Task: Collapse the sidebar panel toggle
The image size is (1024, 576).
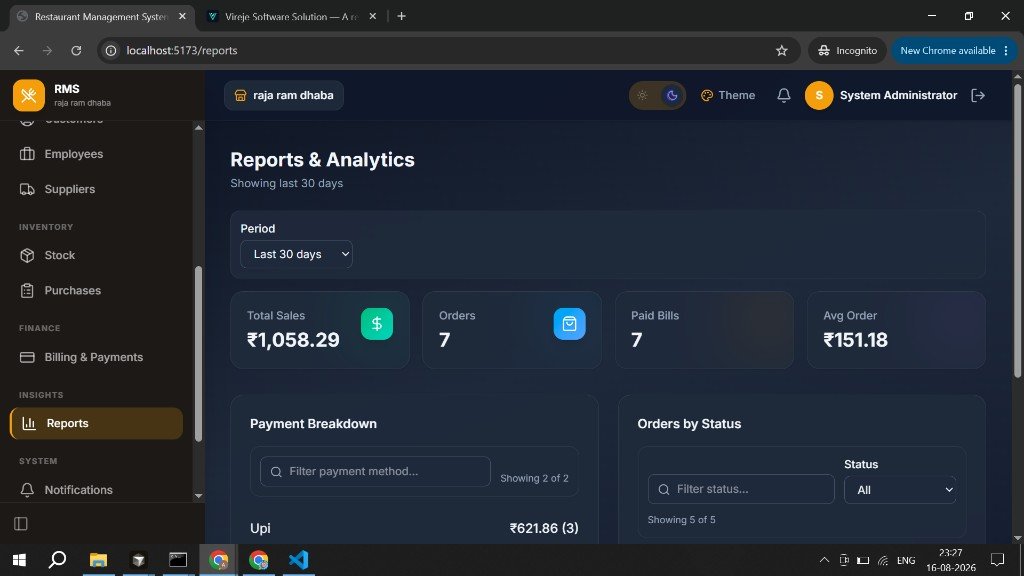Action: tap(21, 524)
